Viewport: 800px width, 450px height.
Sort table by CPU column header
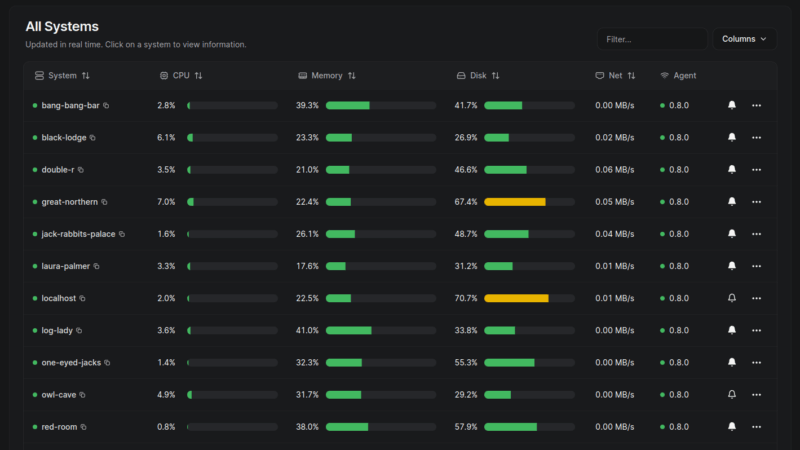coord(181,76)
